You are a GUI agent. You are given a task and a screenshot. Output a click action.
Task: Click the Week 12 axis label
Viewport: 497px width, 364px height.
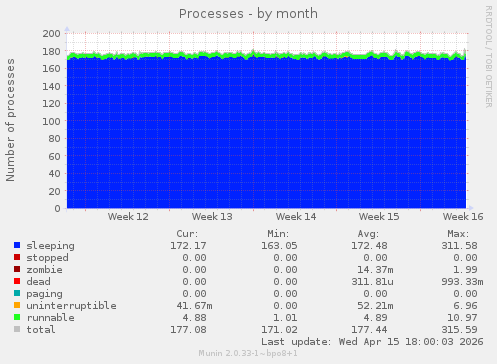128,217
